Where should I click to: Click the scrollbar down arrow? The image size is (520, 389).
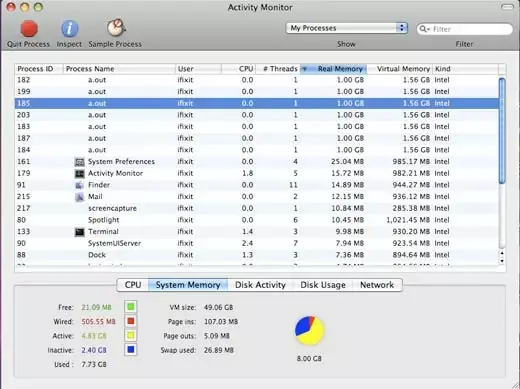(502, 261)
